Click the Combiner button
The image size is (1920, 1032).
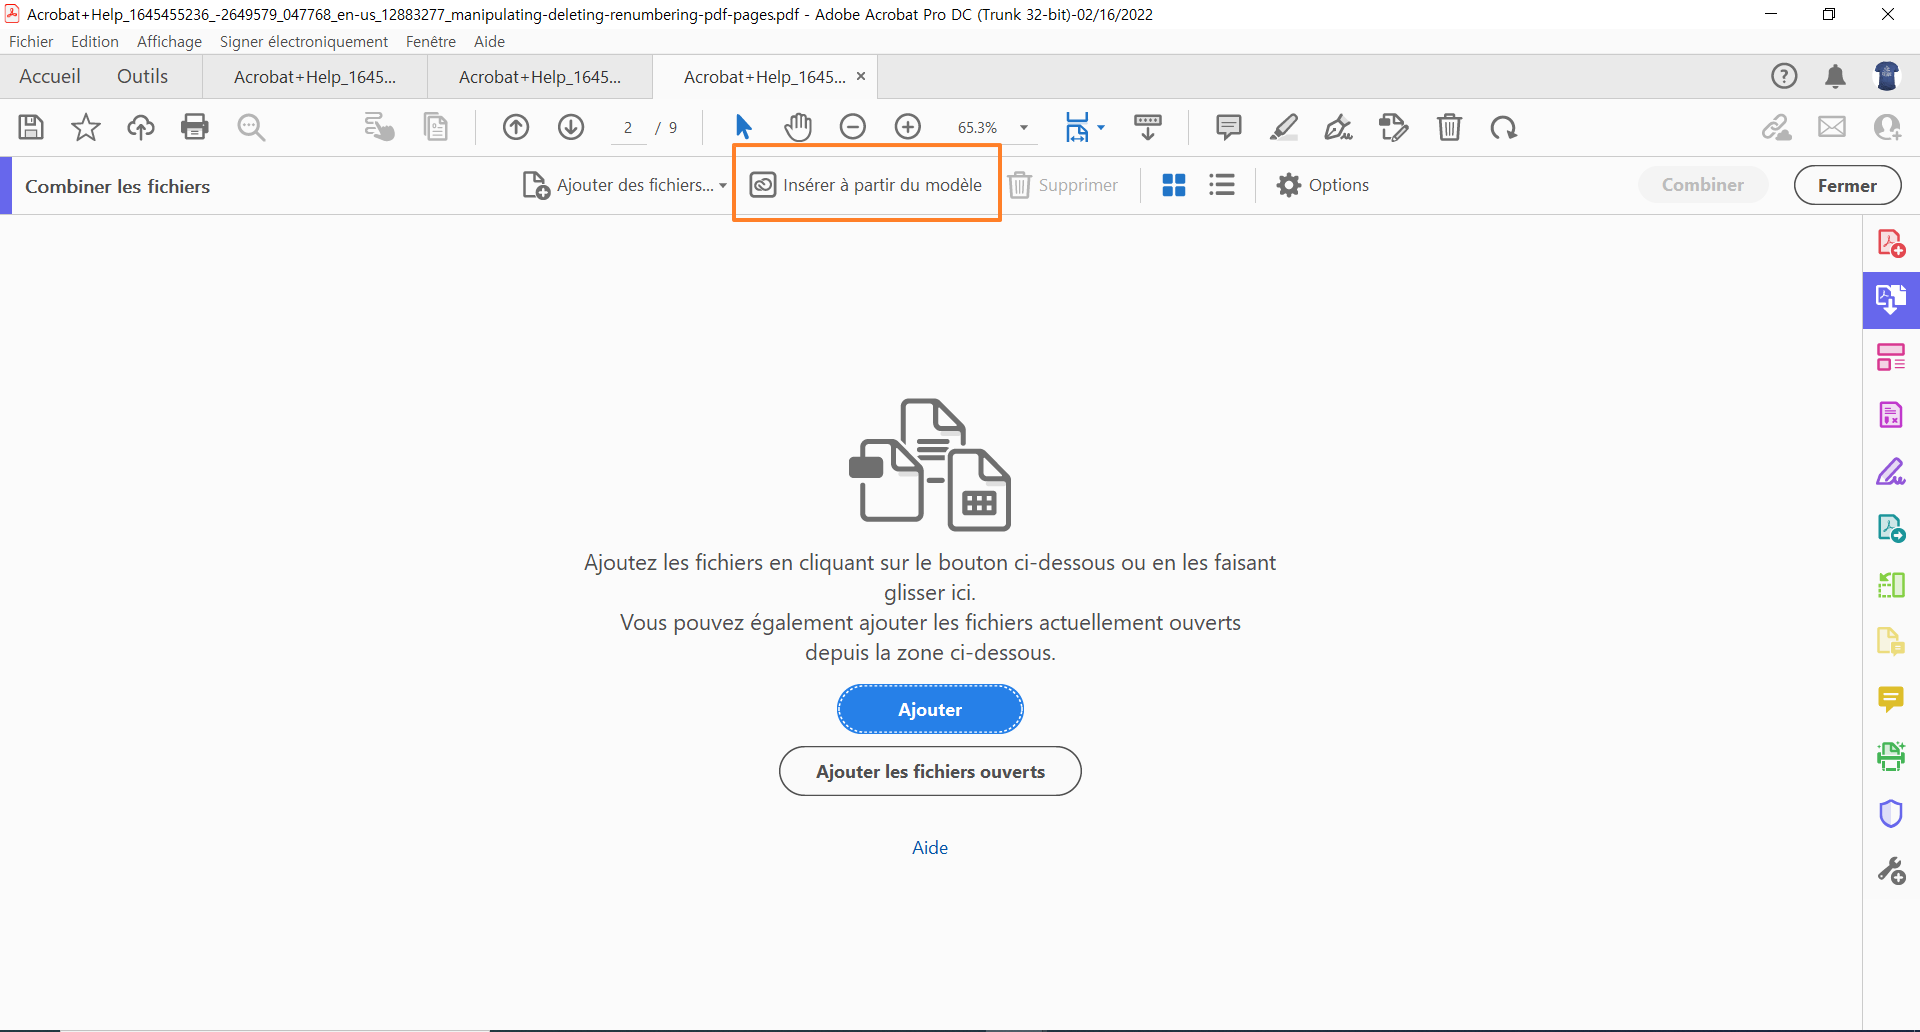[1703, 185]
